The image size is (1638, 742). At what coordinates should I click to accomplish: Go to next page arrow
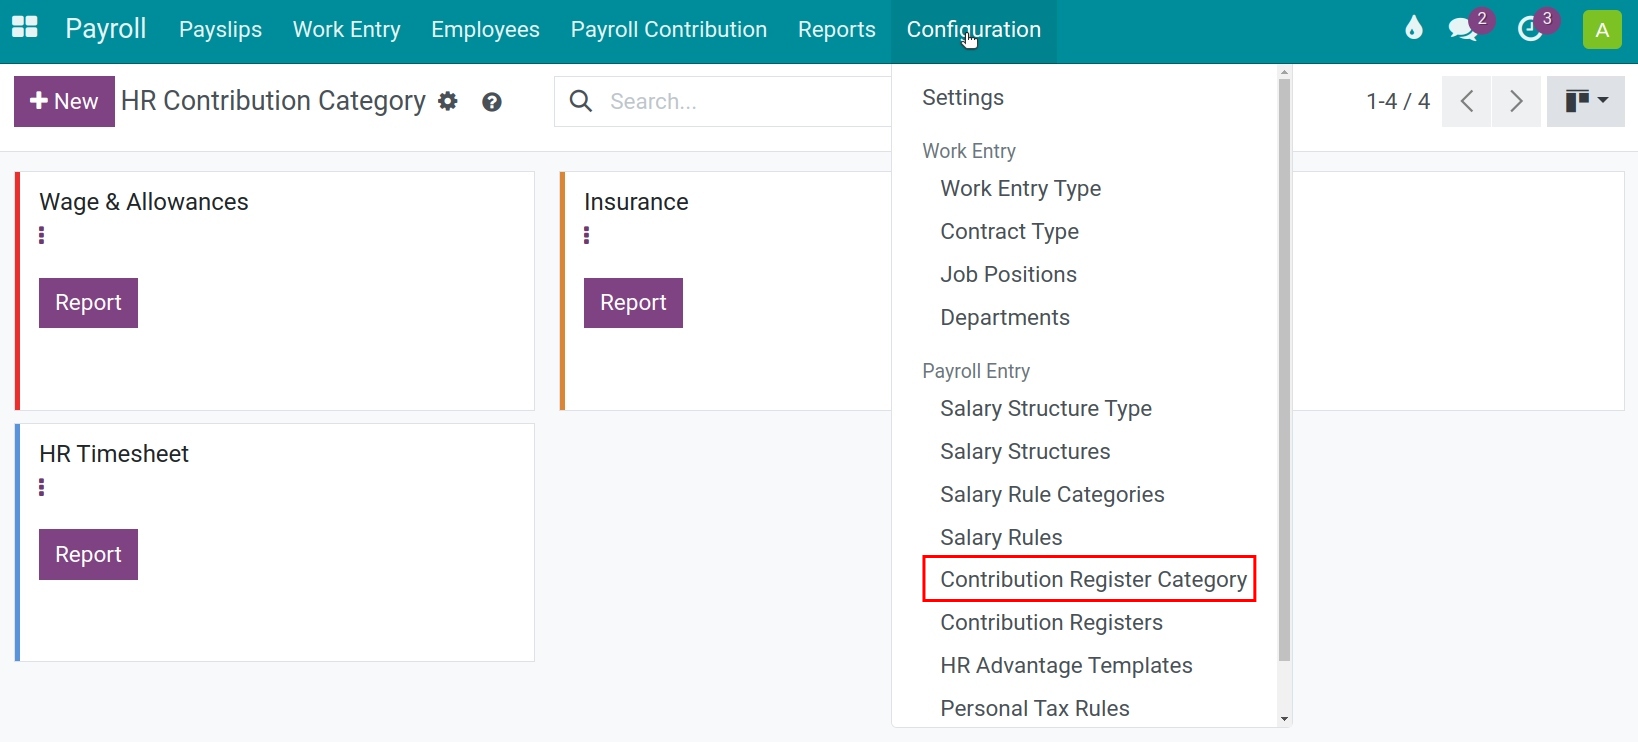tap(1517, 101)
